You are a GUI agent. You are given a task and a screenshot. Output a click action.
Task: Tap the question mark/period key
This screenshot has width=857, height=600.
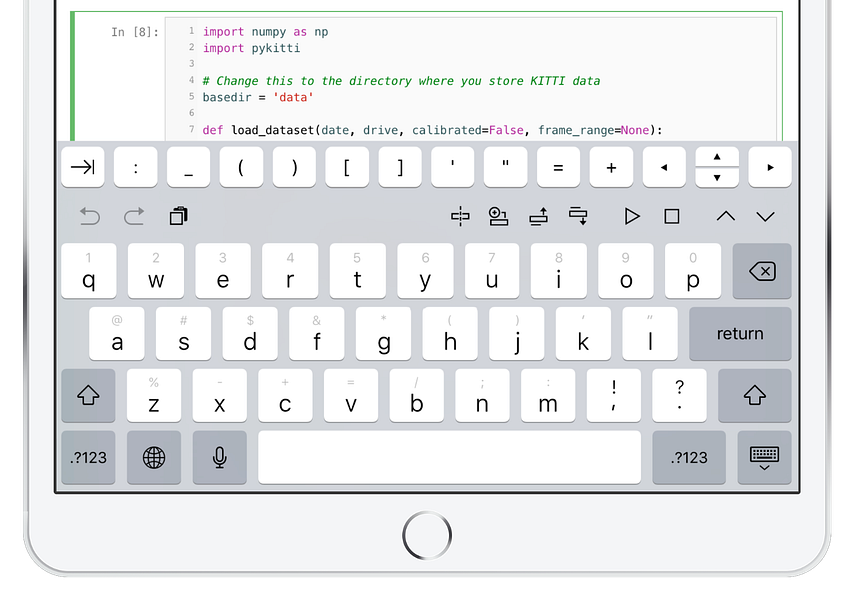coord(679,396)
